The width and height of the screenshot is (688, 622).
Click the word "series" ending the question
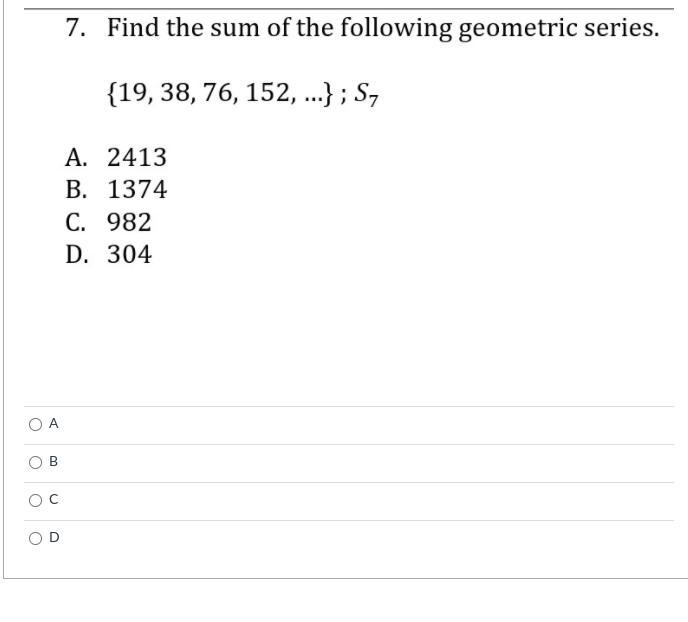(617, 28)
